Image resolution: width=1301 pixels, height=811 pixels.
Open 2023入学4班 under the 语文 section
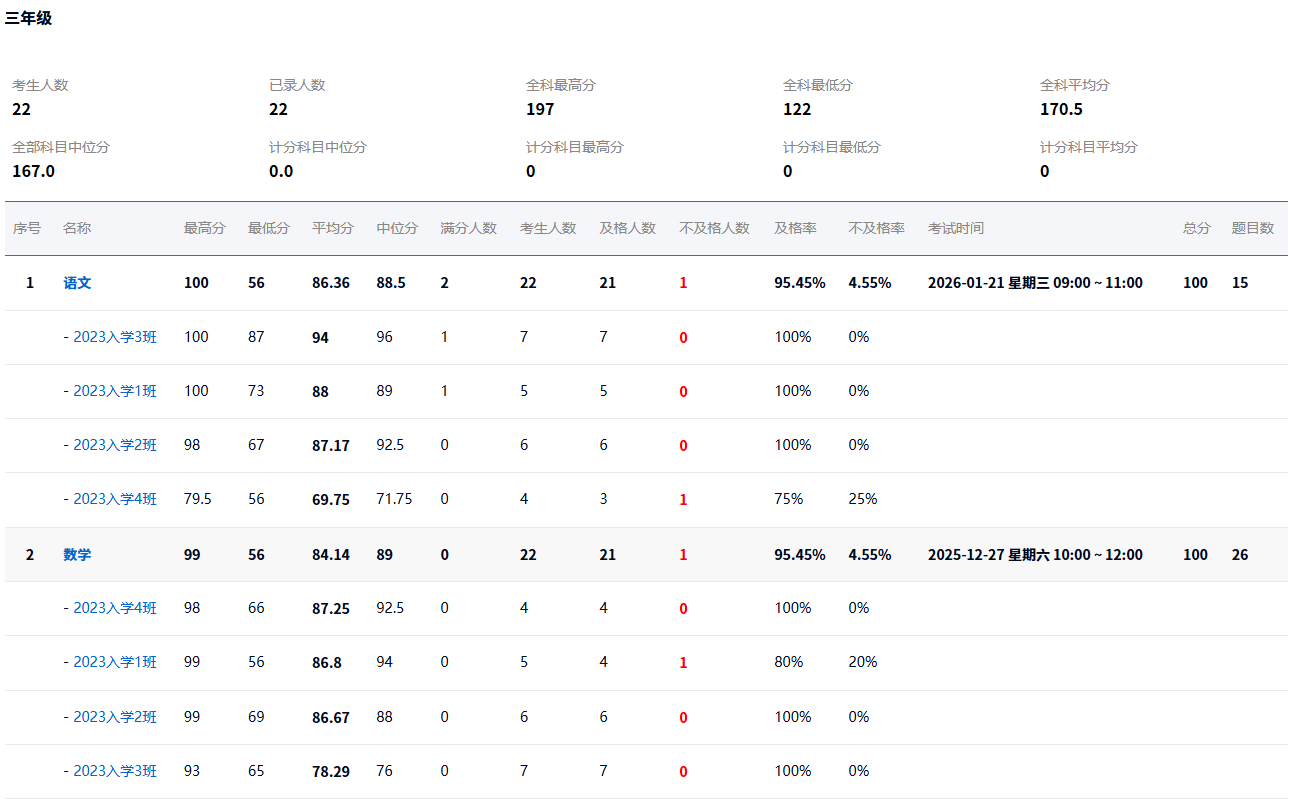[x=114, y=499]
